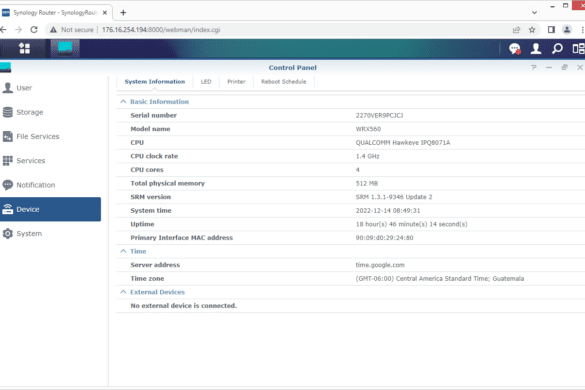The width and height of the screenshot is (585, 390).
Task: Open the search magnifier icon
Action: (557, 49)
